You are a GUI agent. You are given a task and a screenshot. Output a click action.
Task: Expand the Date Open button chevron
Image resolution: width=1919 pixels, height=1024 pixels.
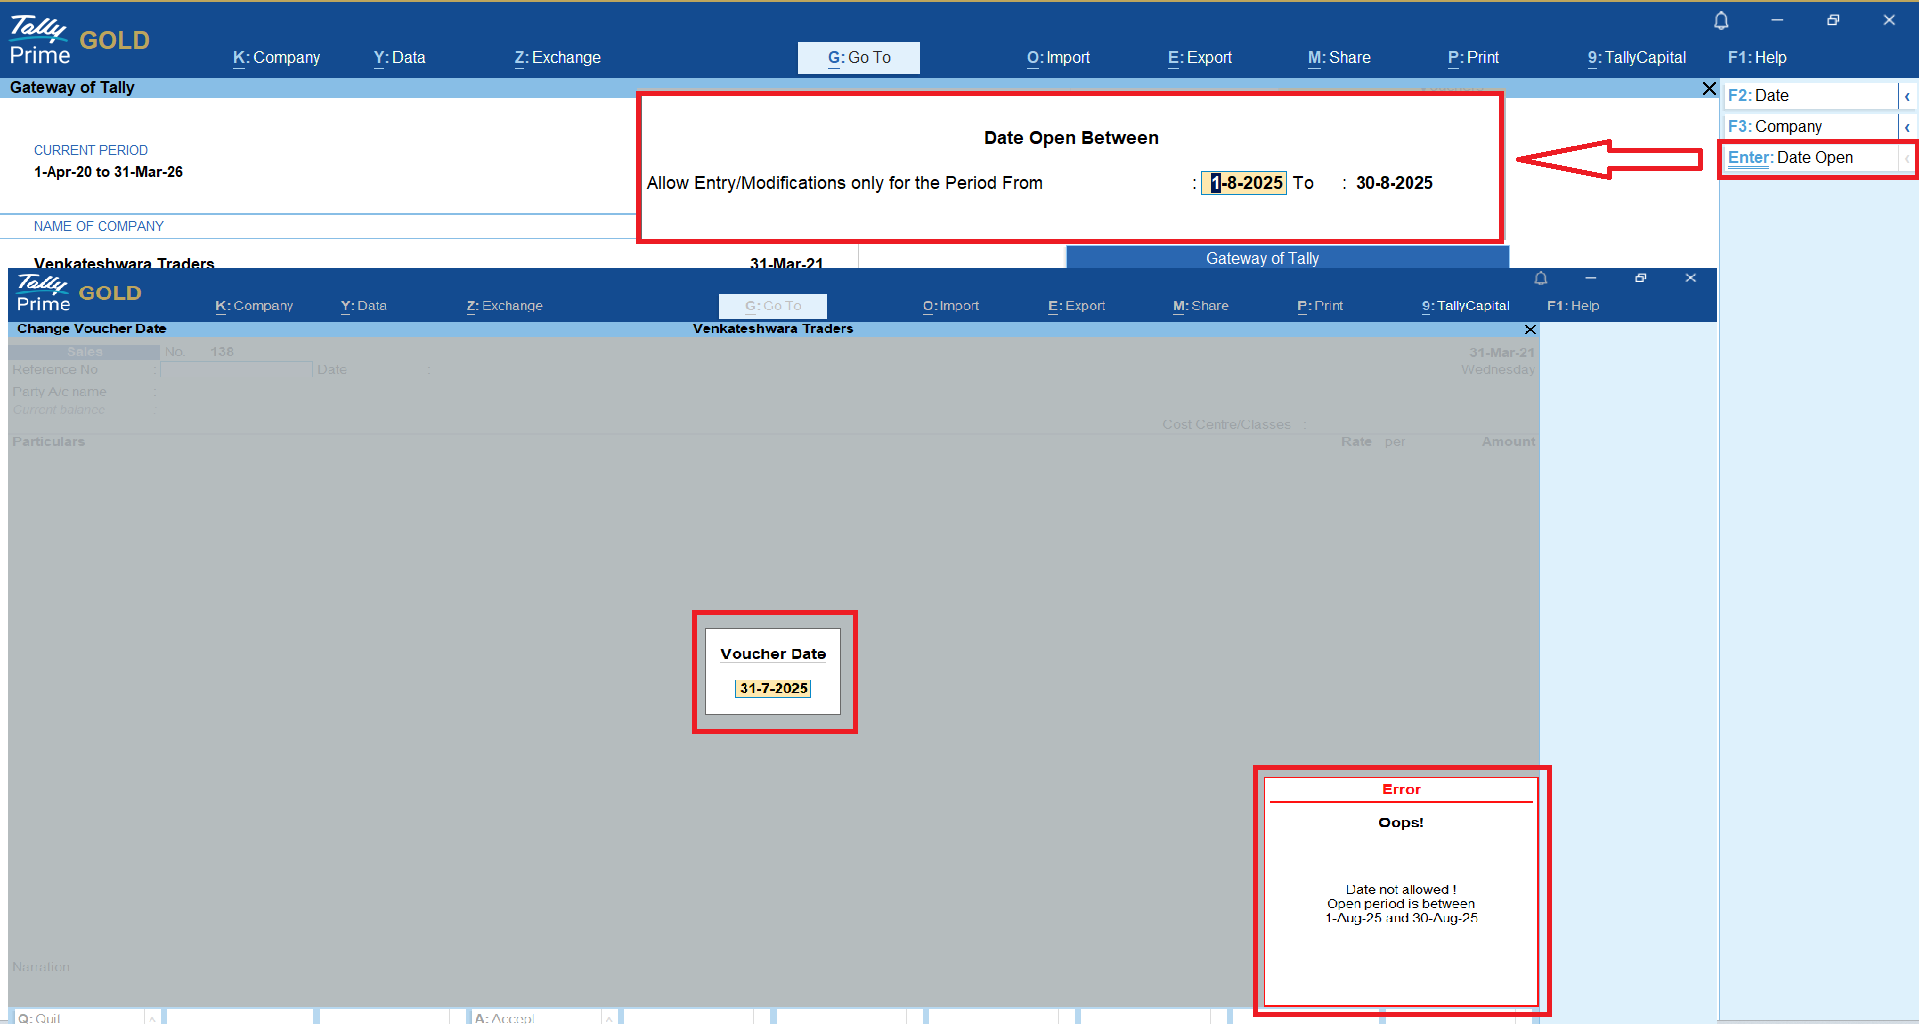1907,158
